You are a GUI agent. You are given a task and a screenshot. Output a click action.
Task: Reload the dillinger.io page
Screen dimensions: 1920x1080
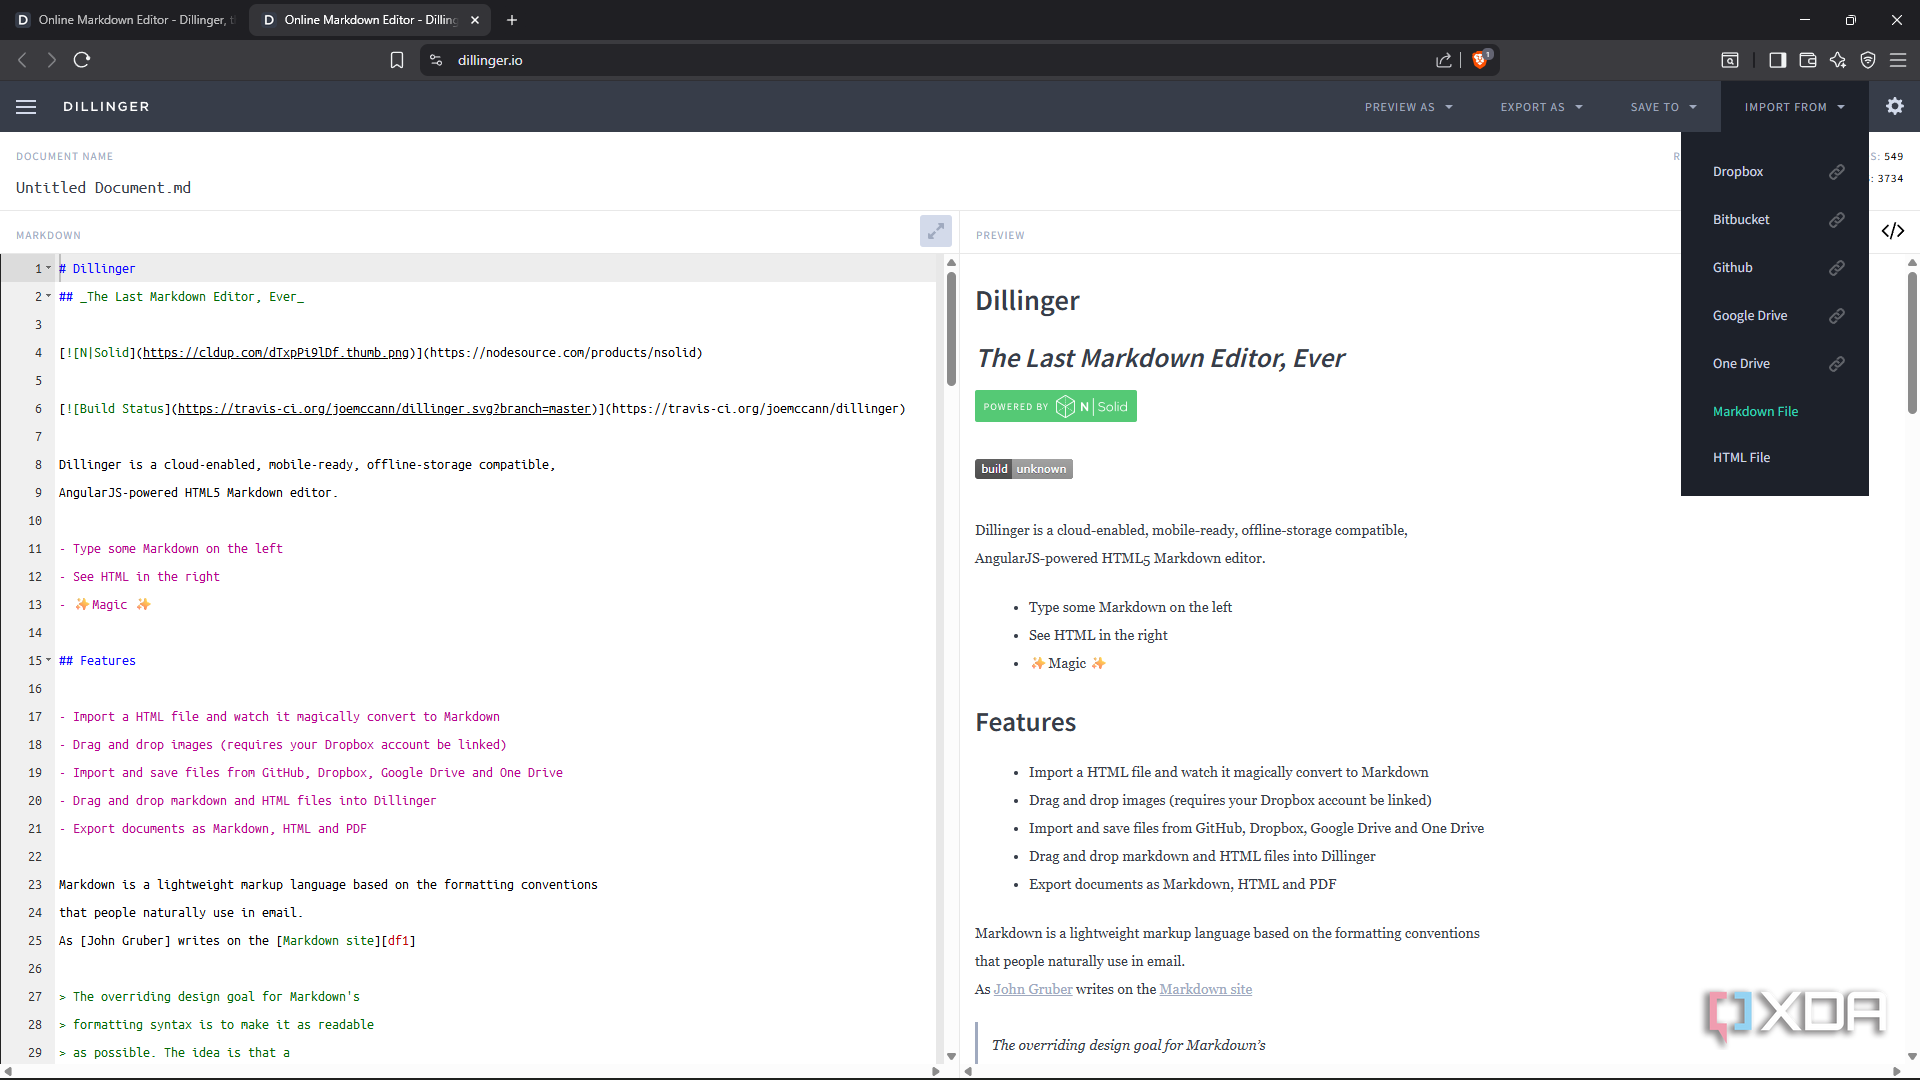tap(82, 60)
